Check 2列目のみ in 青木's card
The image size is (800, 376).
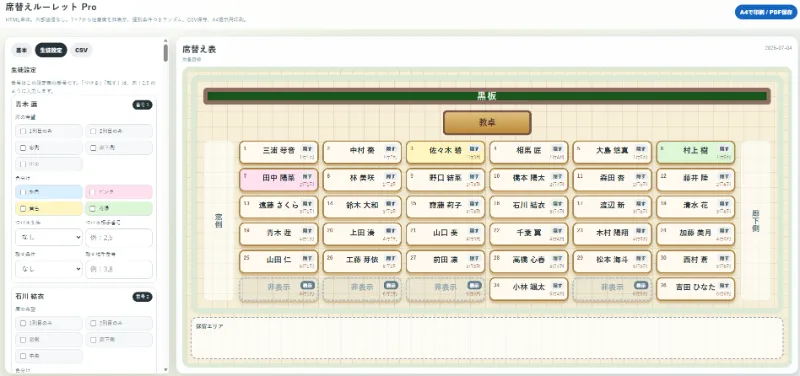pyautogui.click(x=93, y=131)
